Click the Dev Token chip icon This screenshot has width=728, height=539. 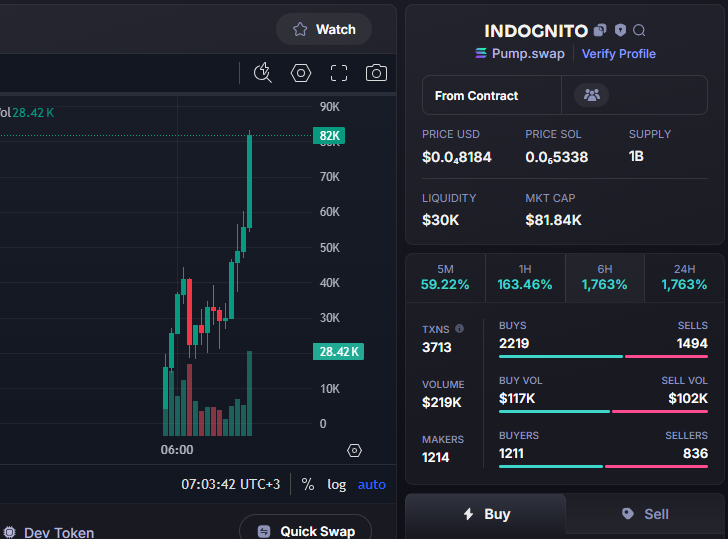(9, 532)
